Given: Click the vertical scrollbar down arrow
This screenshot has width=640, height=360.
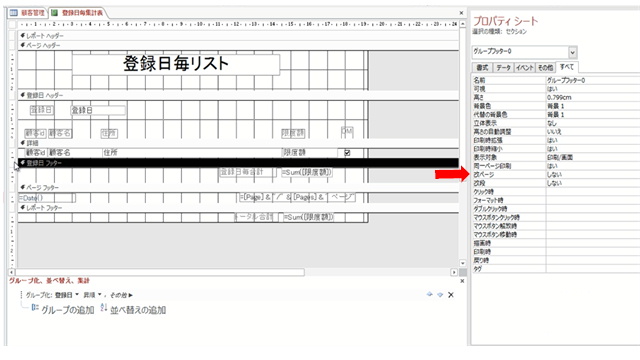Looking at the screenshot, I should [x=462, y=263].
